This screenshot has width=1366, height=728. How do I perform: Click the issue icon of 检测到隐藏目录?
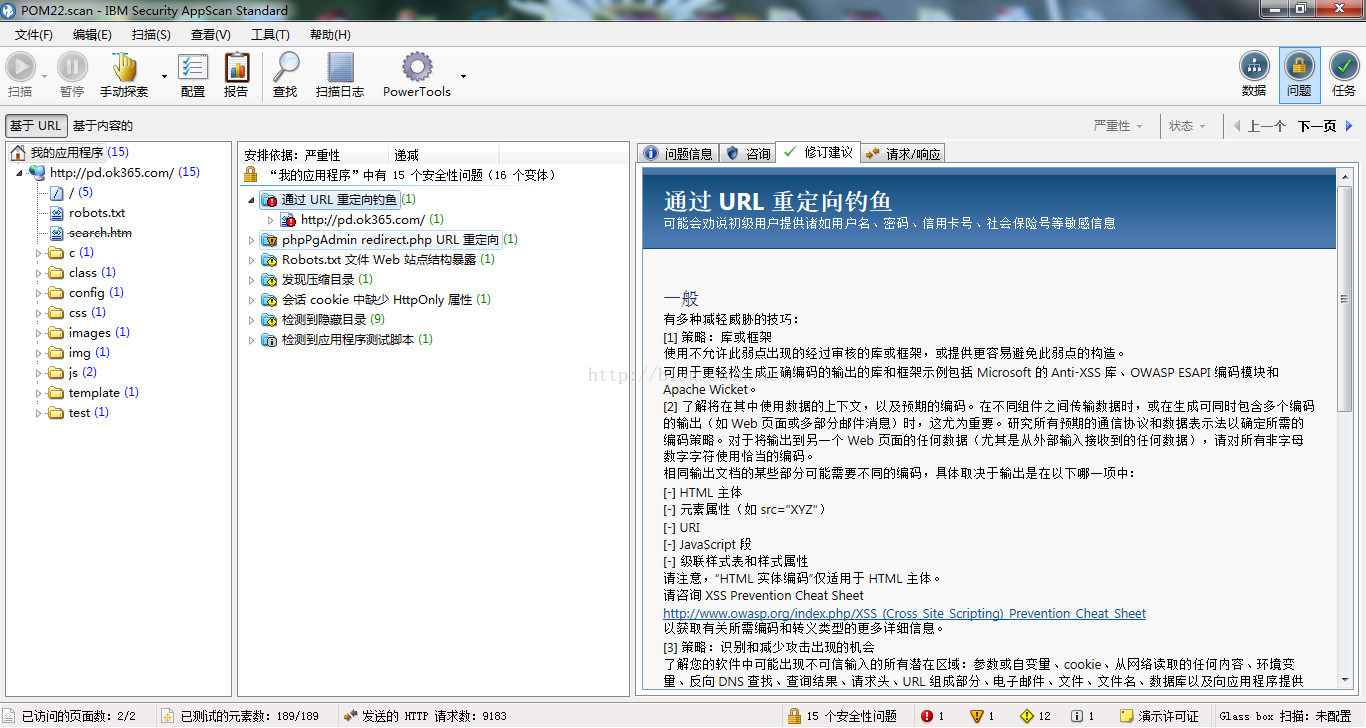[x=269, y=320]
